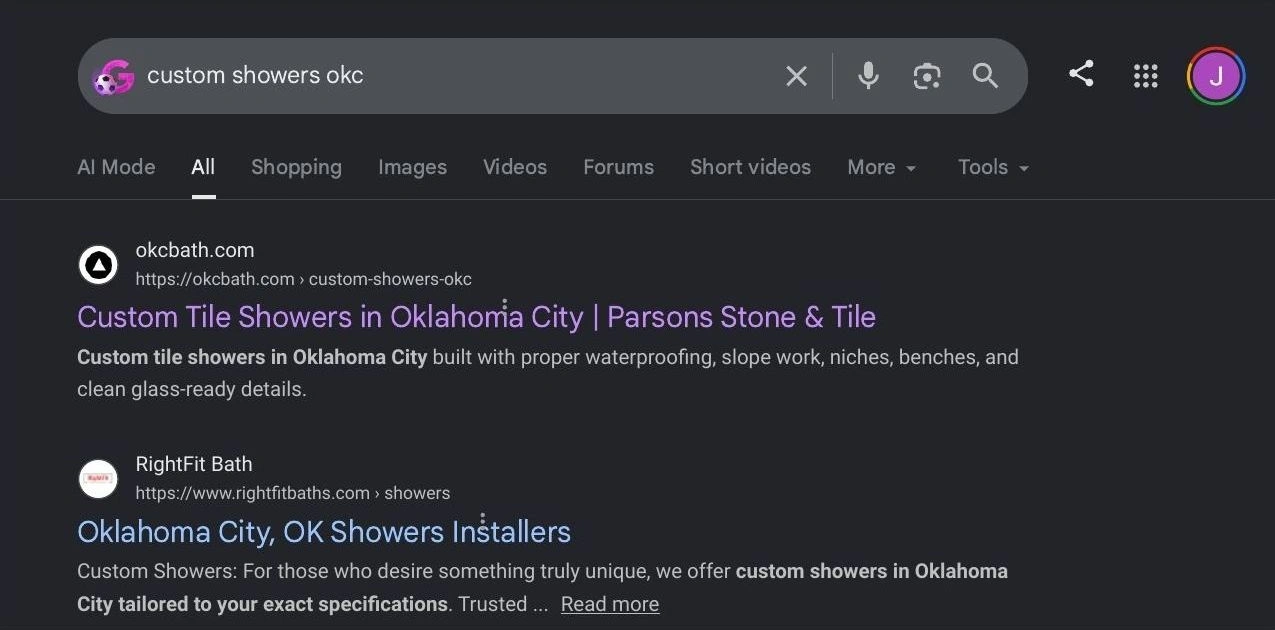This screenshot has width=1275, height=630.
Task: Click the magnifying glass search icon
Action: tap(985, 76)
